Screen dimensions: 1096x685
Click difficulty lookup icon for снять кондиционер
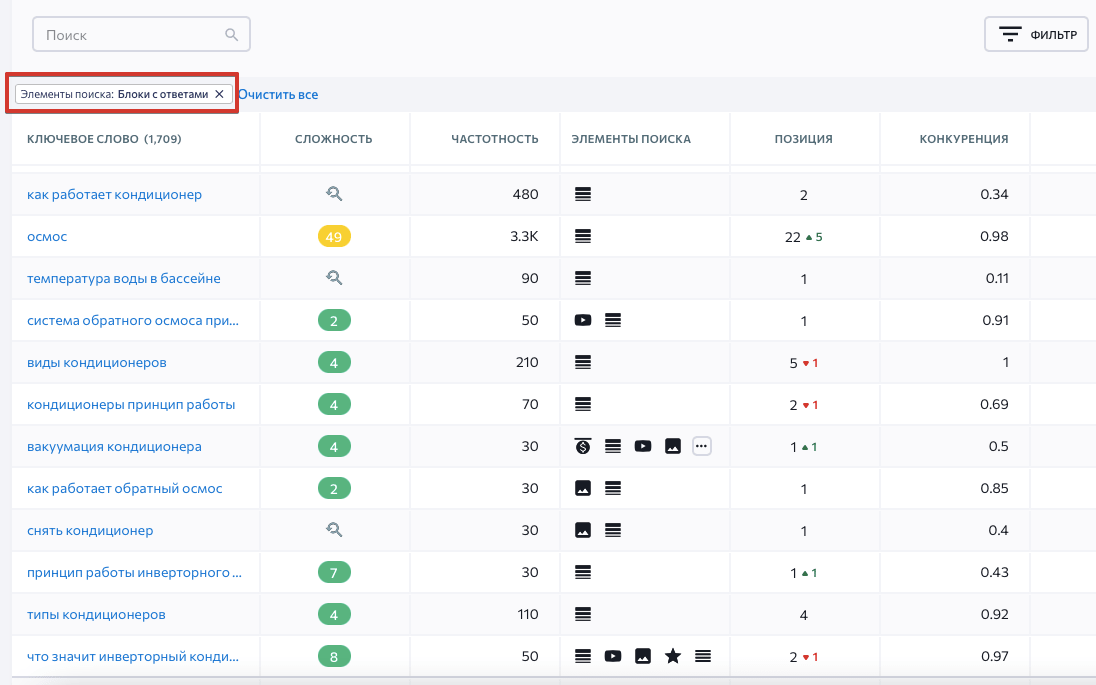(x=334, y=530)
